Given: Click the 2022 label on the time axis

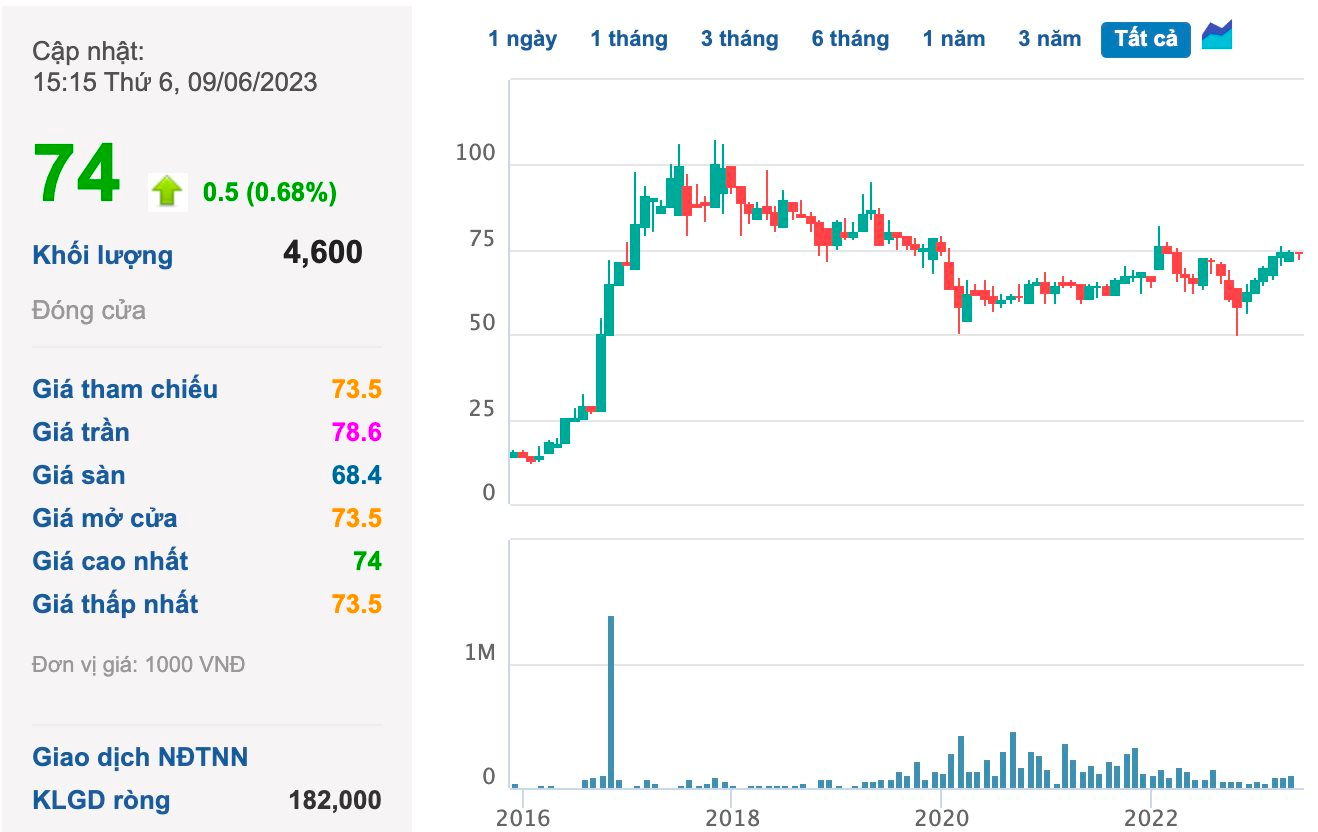Looking at the screenshot, I should 1150,817.
